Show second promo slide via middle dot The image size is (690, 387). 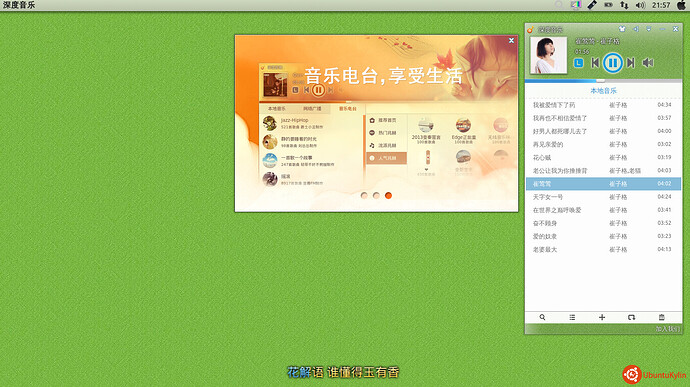376,195
